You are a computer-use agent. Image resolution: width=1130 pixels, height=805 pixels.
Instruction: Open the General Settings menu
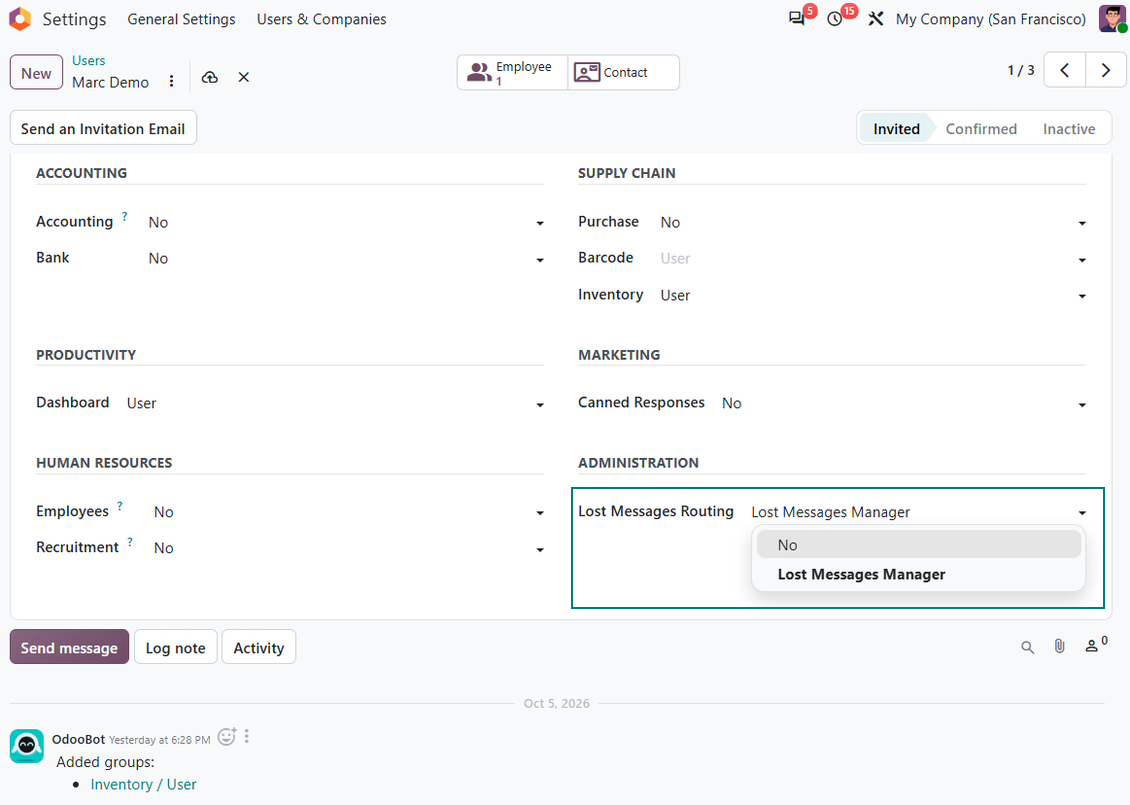pyautogui.click(x=182, y=19)
